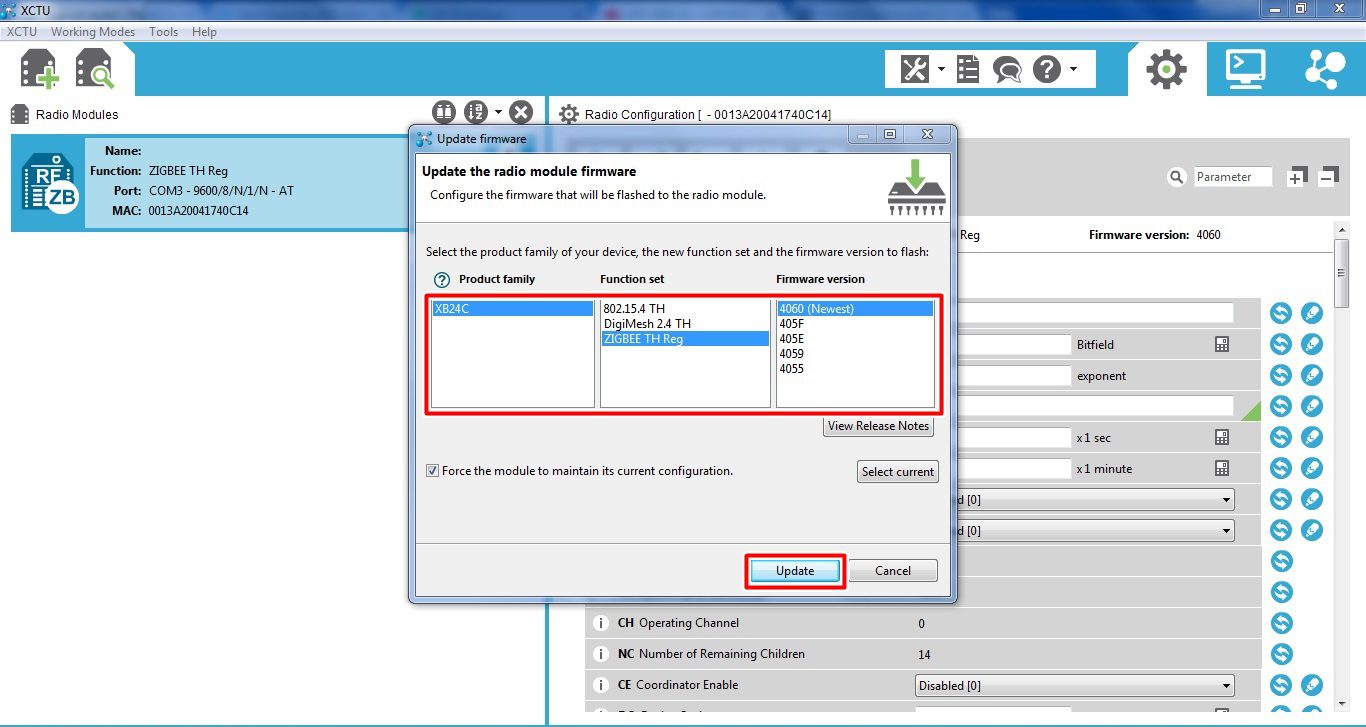Expand the Help icon dropdown arrow

(1073, 69)
